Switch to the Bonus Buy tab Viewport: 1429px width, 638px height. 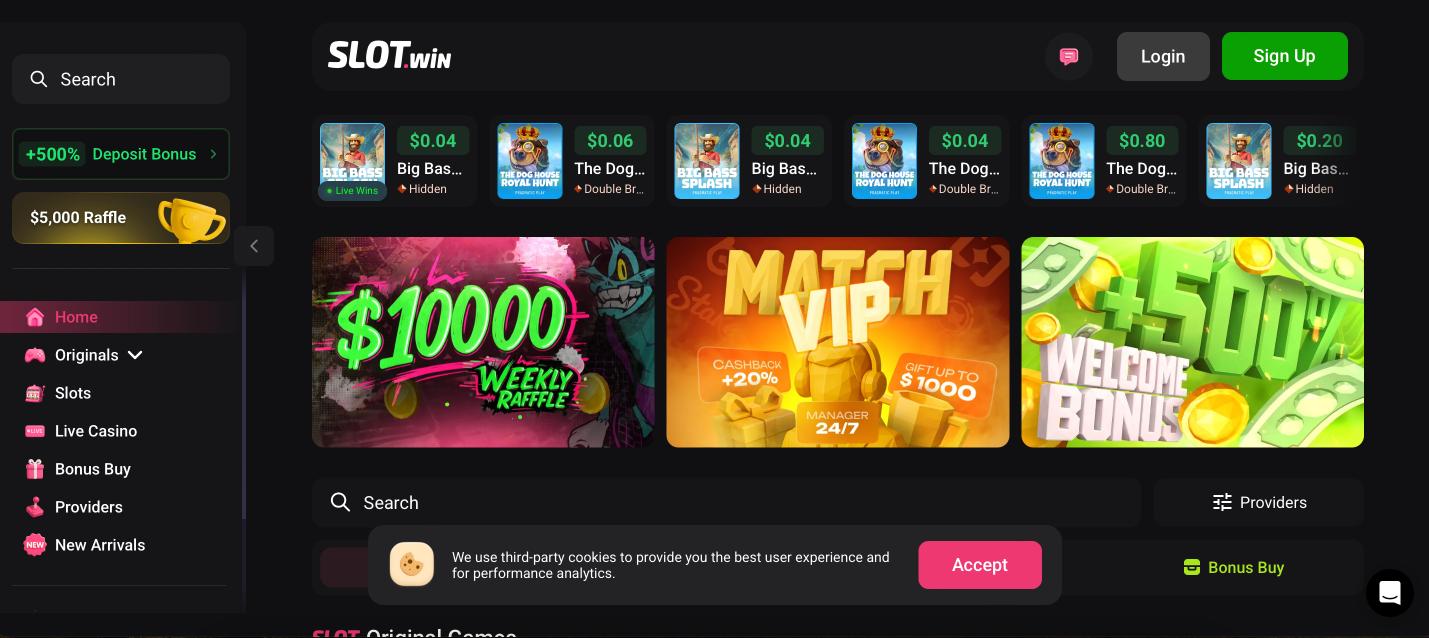1233,567
